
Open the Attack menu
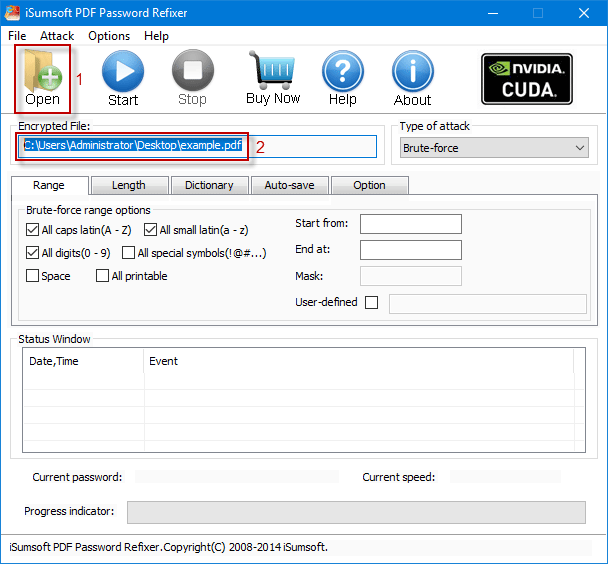pos(57,36)
